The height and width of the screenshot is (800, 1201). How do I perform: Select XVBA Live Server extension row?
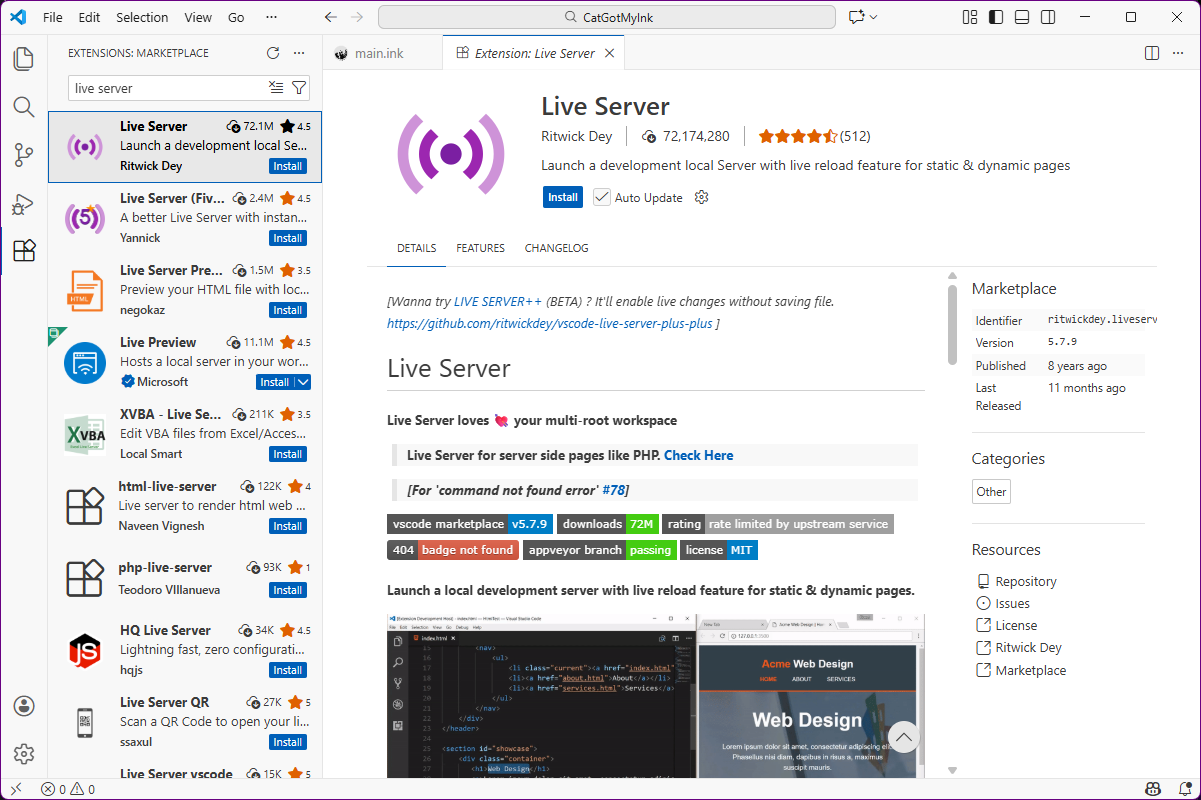tap(185, 434)
